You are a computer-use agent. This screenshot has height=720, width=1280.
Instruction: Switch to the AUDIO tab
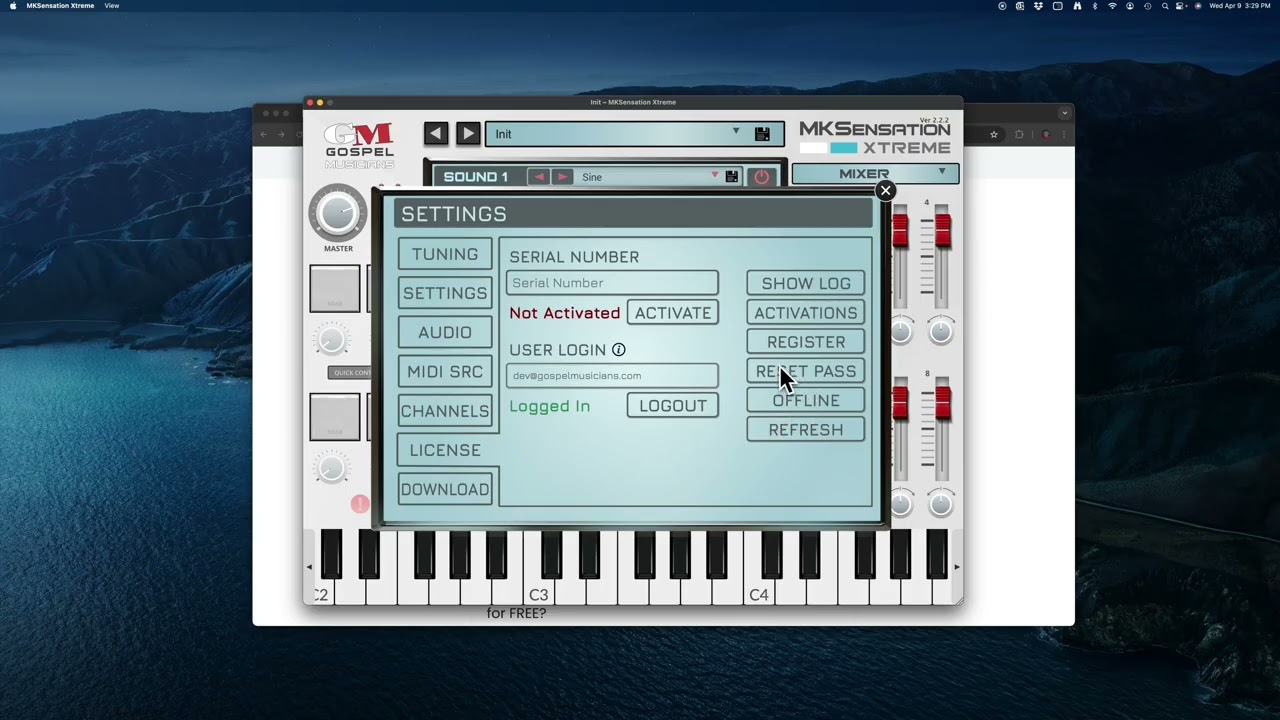click(445, 332)
